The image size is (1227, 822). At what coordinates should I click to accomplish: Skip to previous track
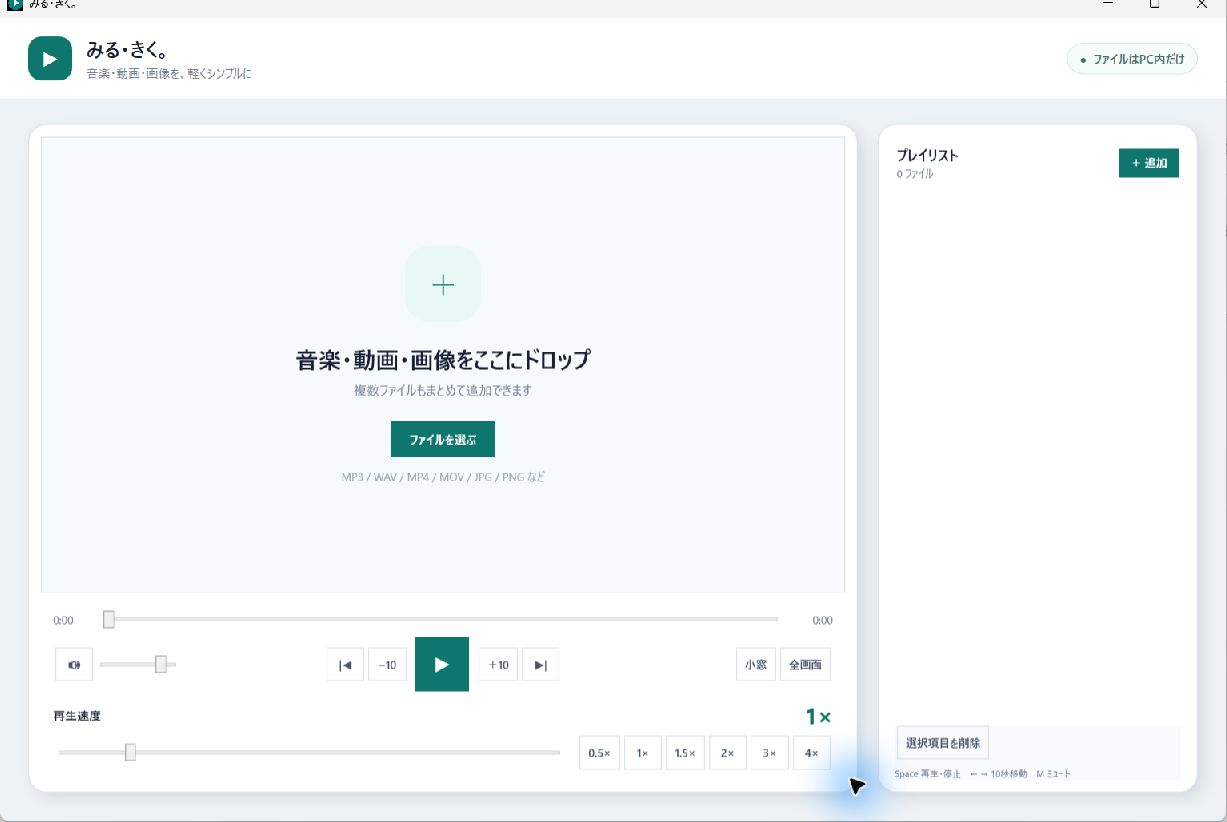click(x=345, y=665)
